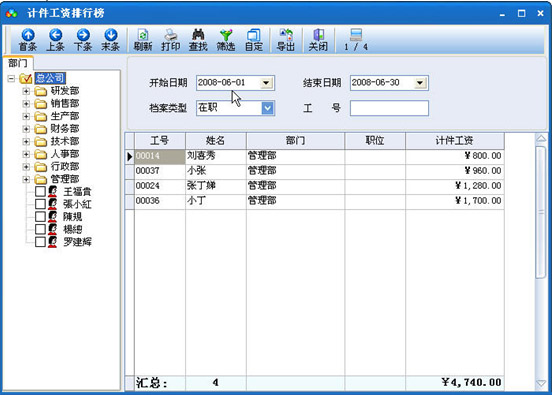Open the 开始日期 date dropdown
The width and height of the screenshot is (553, 395).
pyautogui.click(x=266, y=83)
